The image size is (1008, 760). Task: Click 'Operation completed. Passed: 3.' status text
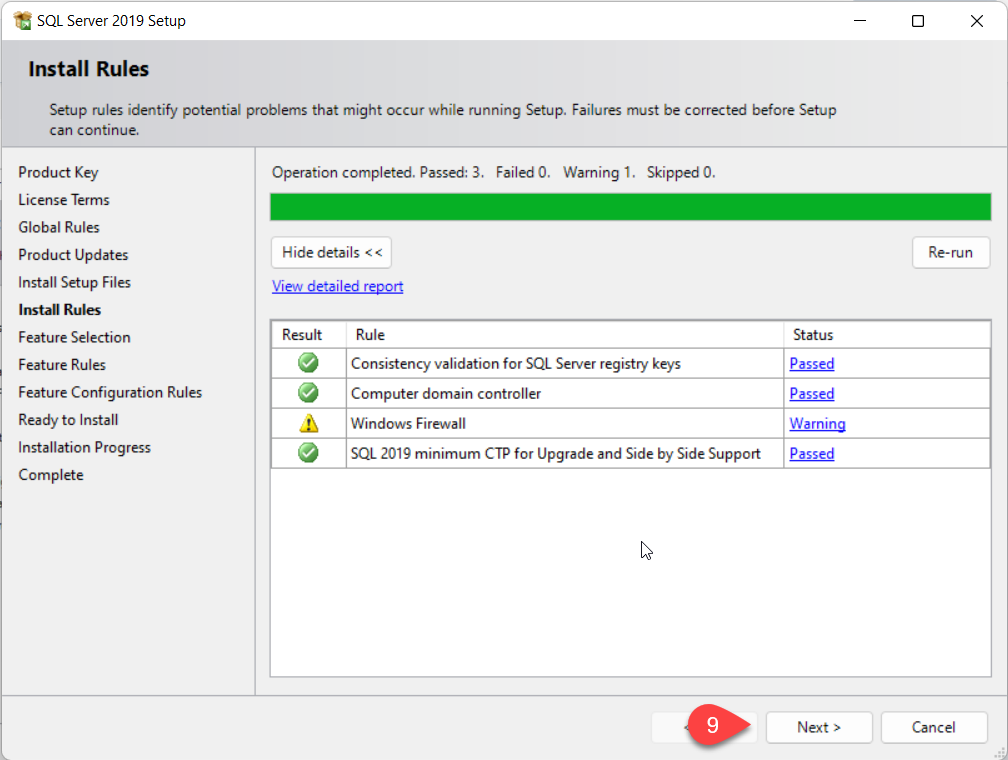378,172
